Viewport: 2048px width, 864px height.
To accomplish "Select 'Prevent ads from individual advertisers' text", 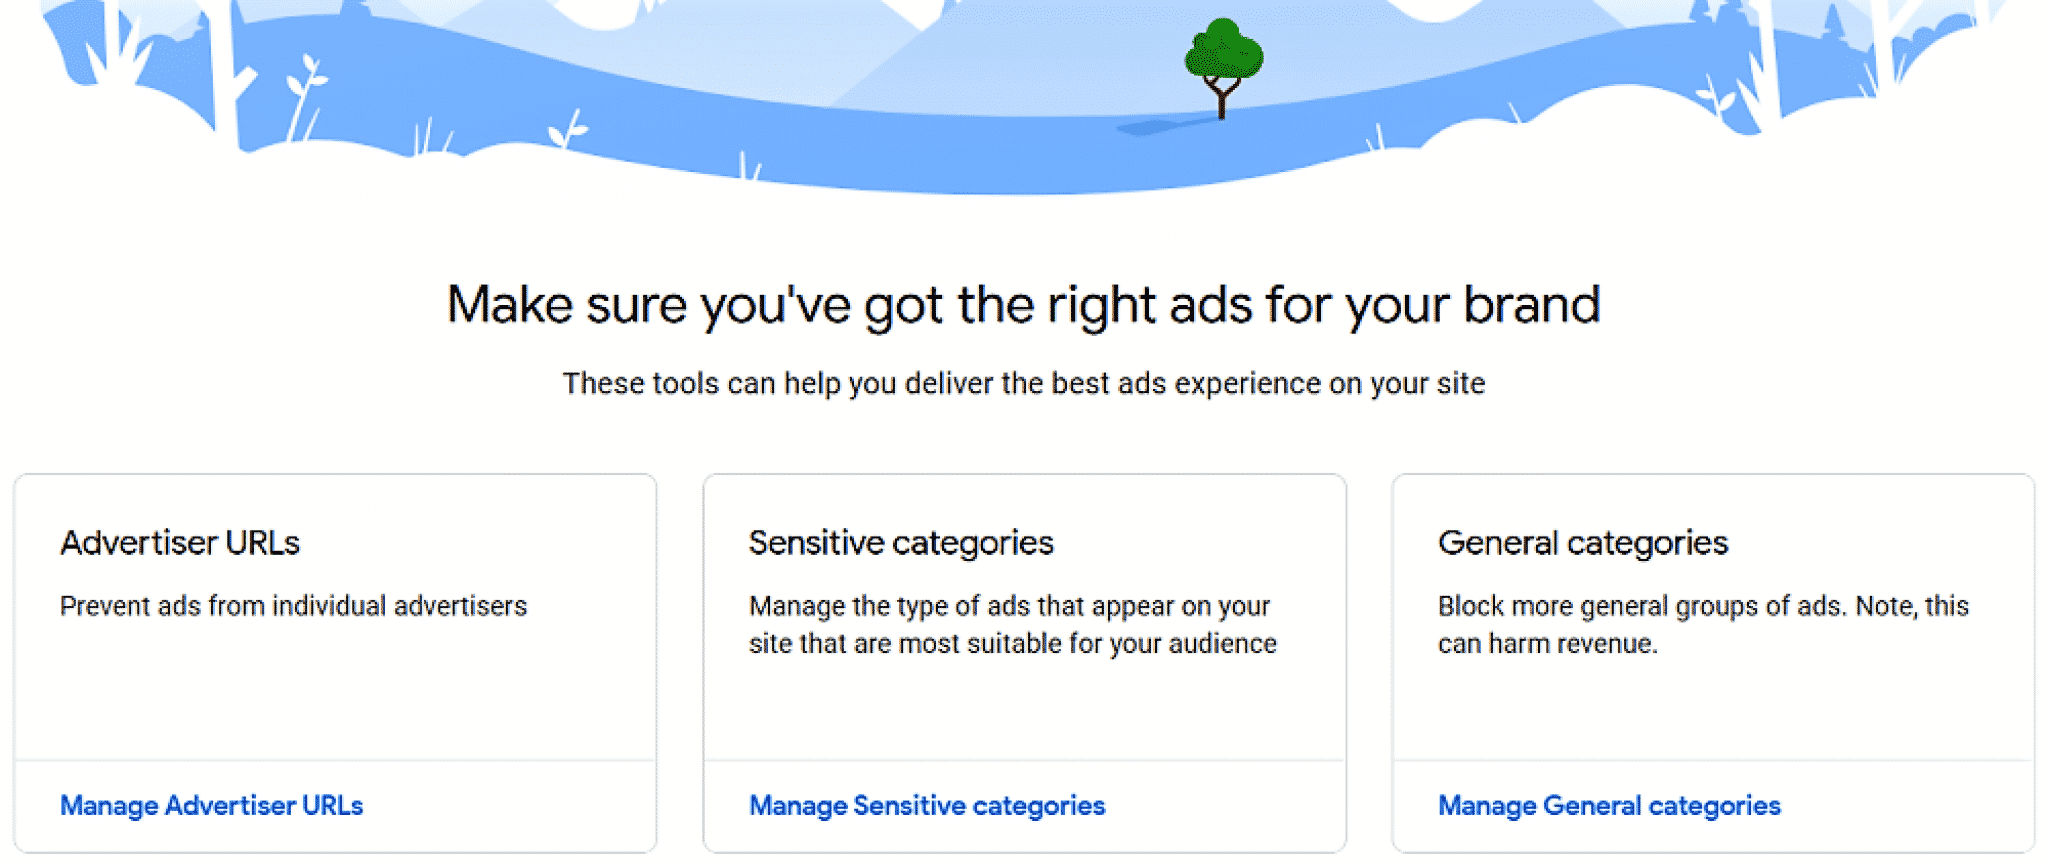I will point(293,606).
